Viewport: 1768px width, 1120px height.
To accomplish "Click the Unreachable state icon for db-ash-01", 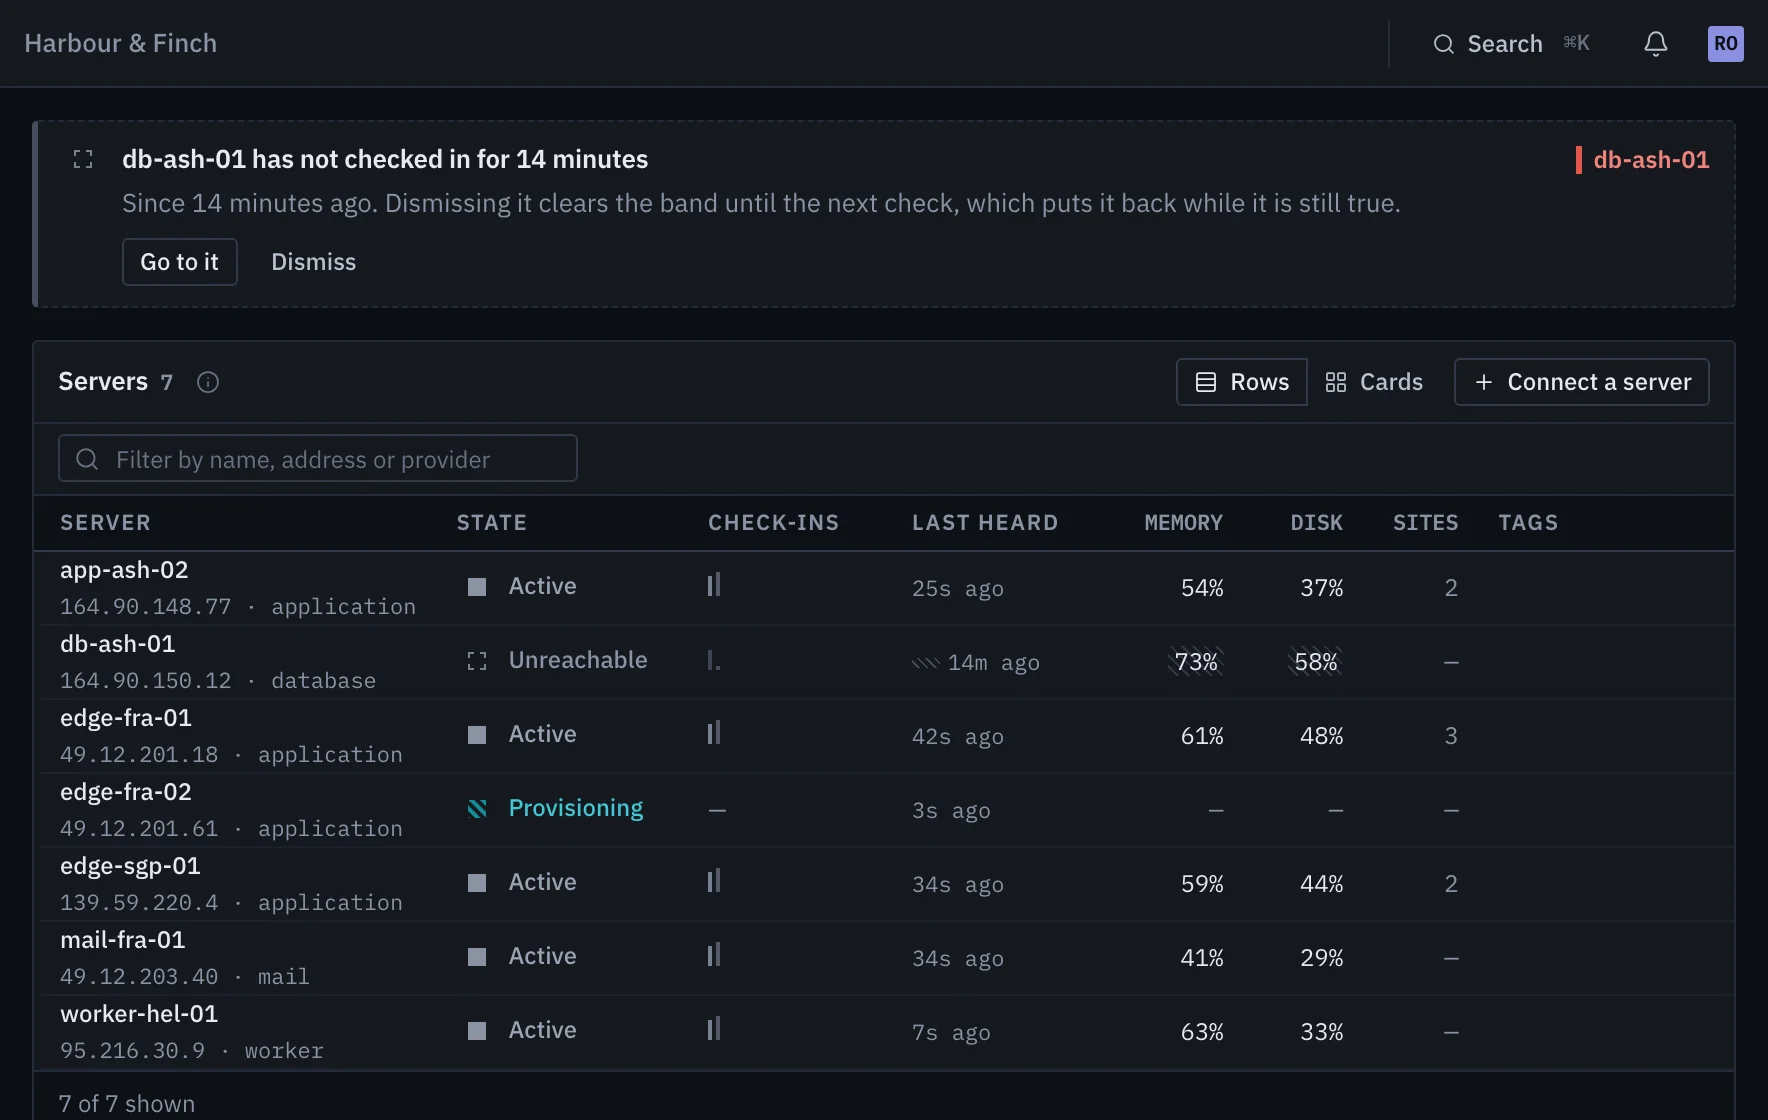I will [x=477, y=661].
